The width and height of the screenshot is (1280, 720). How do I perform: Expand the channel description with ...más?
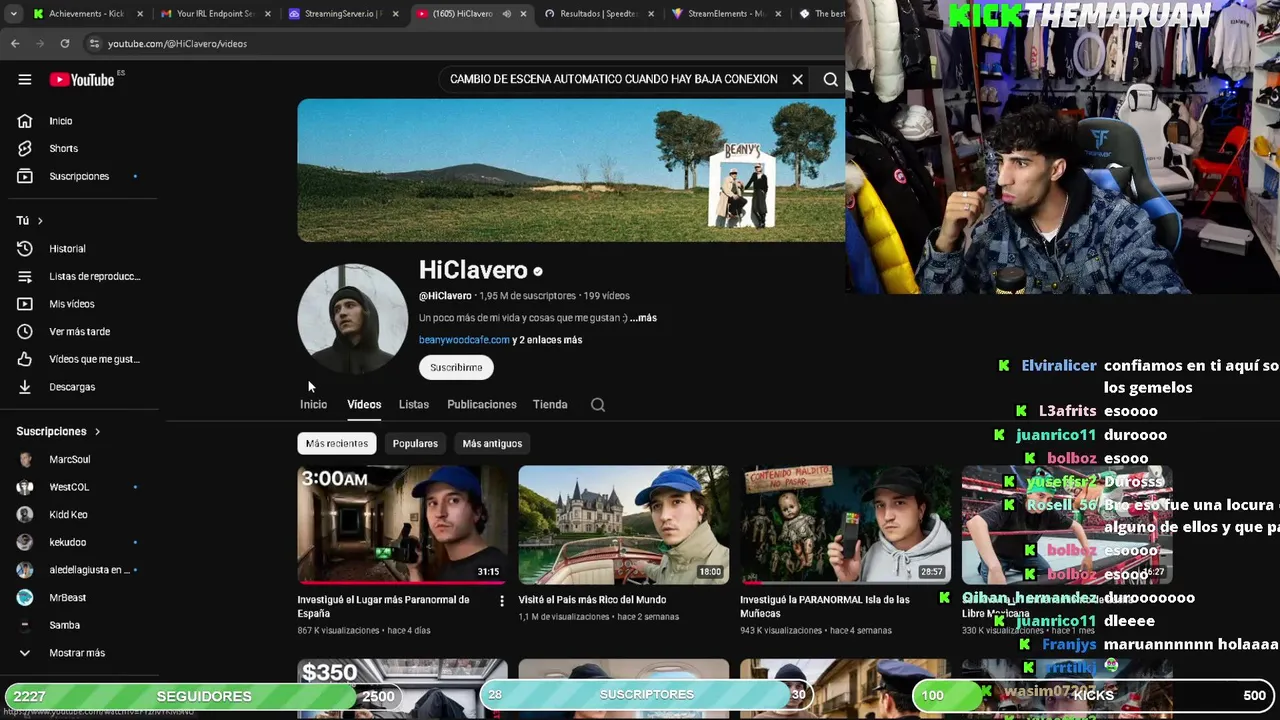click(x=643, y=318)
